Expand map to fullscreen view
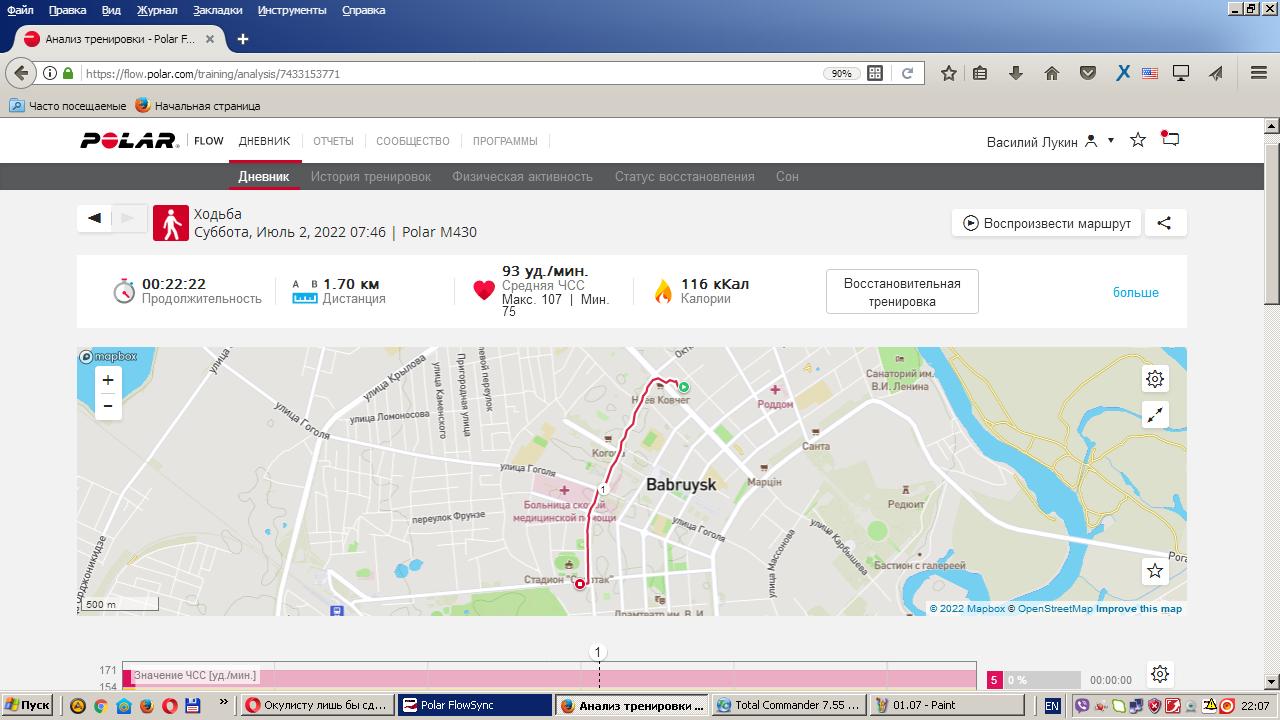1280x720 pixels. point(1155,415)
